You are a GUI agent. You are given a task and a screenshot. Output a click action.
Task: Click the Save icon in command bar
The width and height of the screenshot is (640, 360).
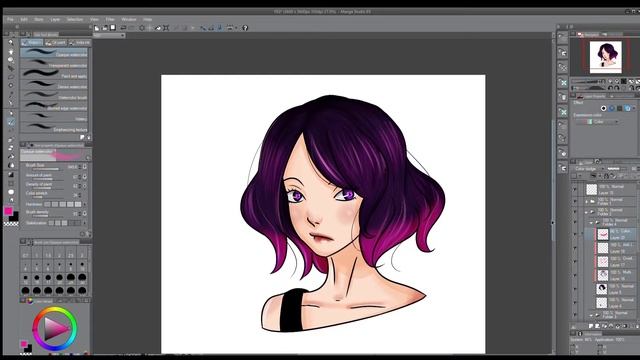tap(113, 28)
